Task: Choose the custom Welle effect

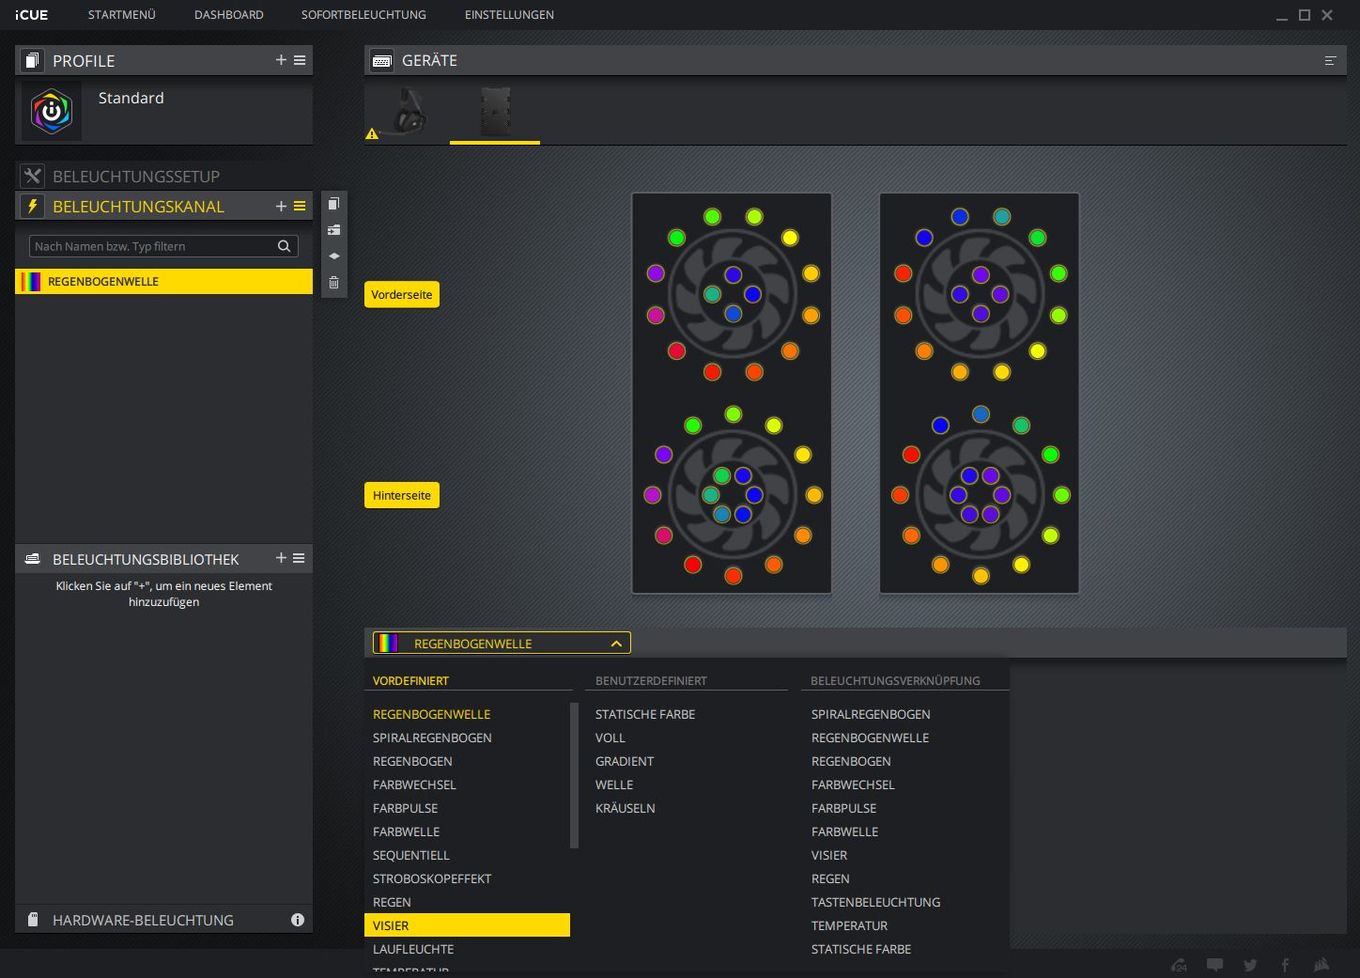Action: click(614, 784)
